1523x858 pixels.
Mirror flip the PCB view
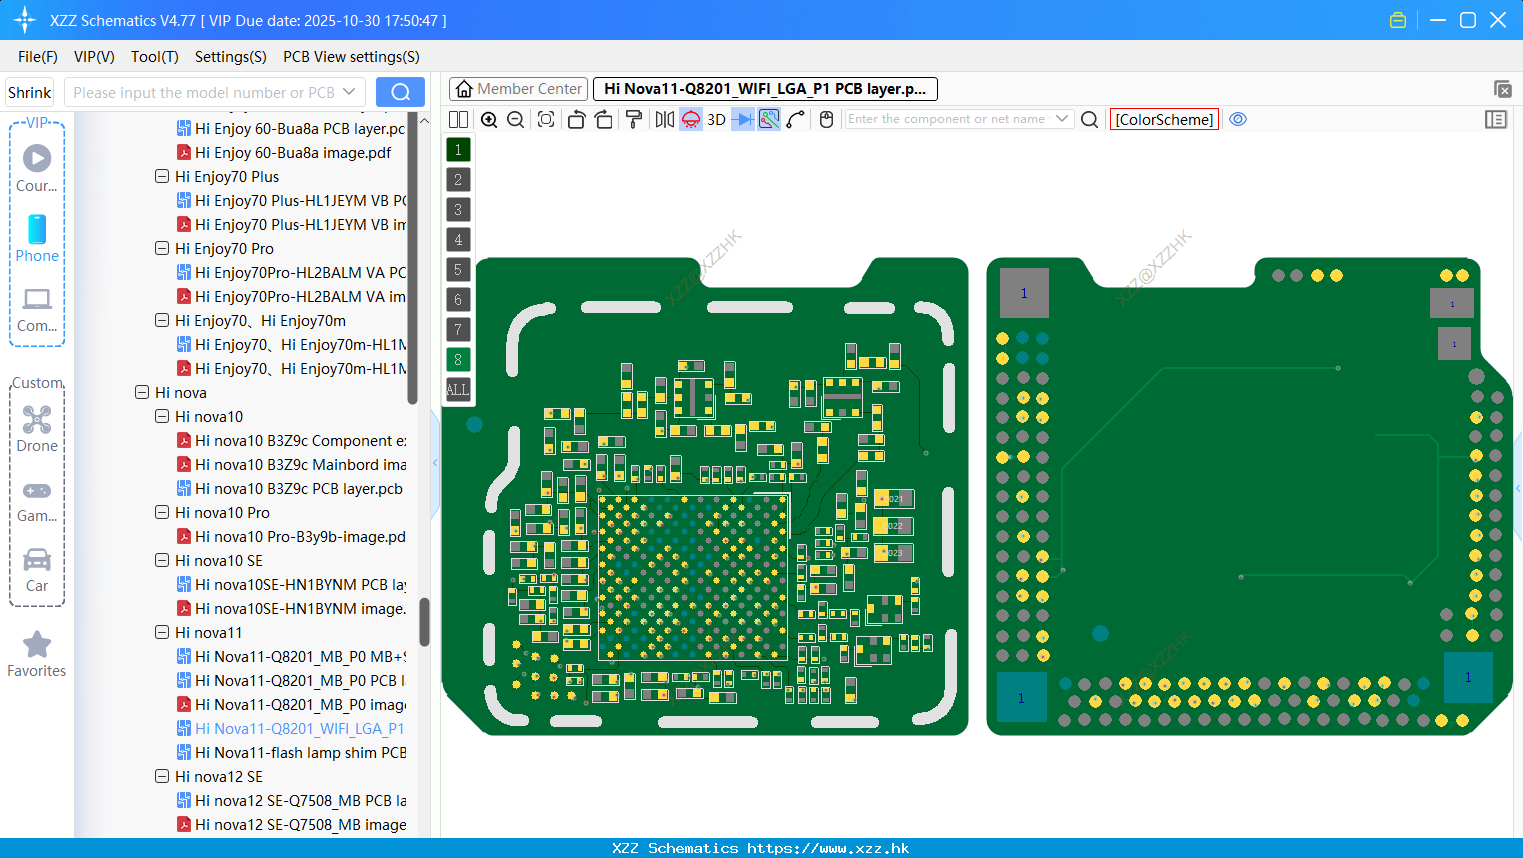click(x=665, y=119)
